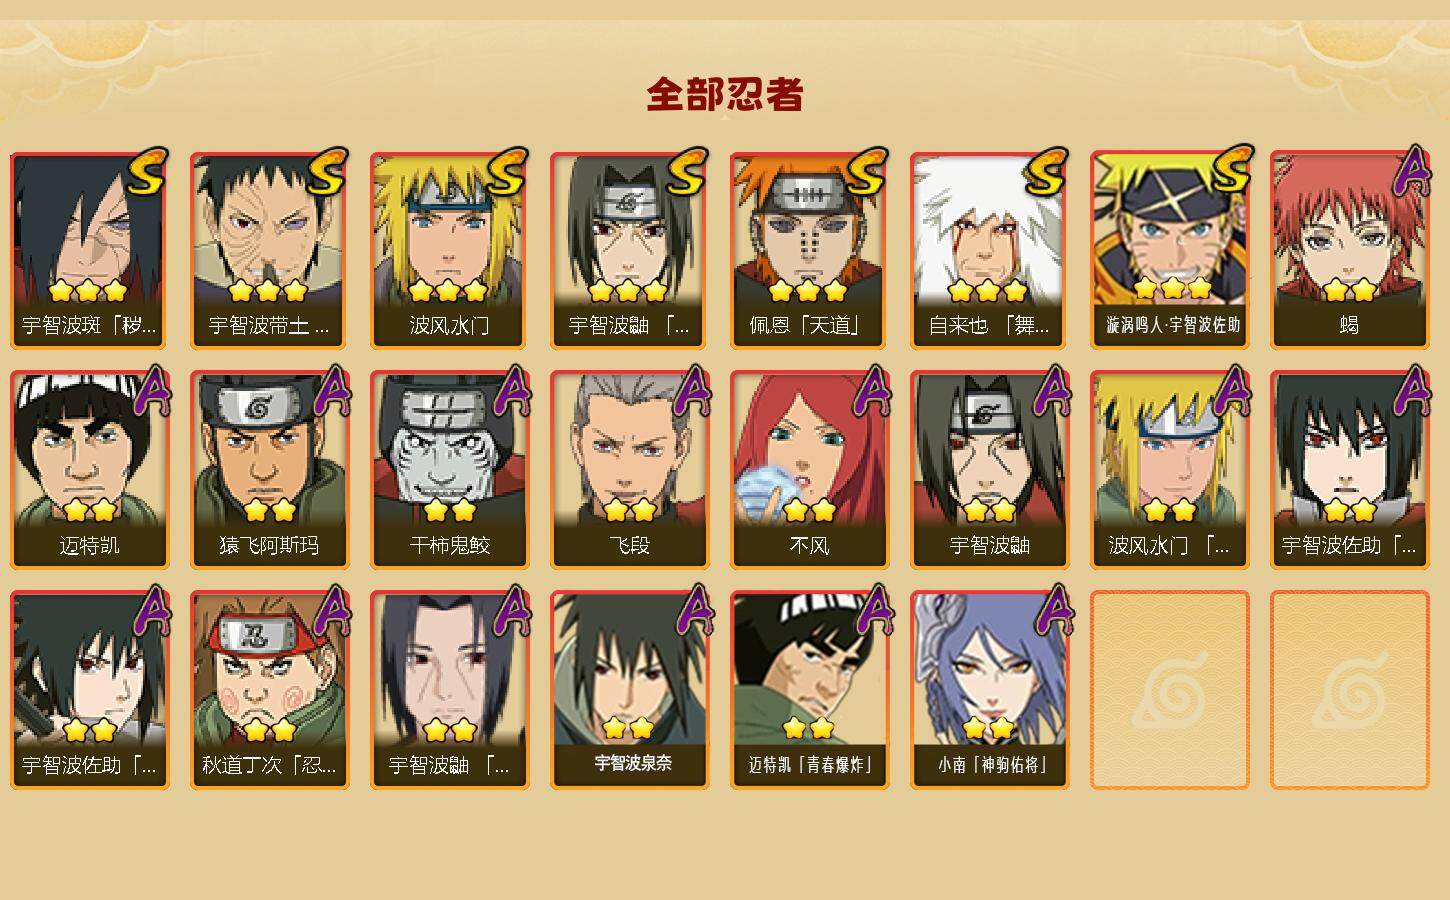Open the 猿飞阿斯玛 ninja card
Image resolution: width=1450 pixels, height=900 pixels.
point(269,470)
